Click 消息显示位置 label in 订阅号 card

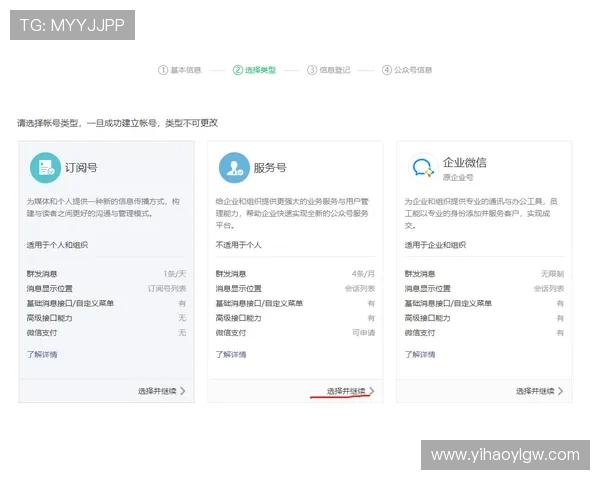49,289
